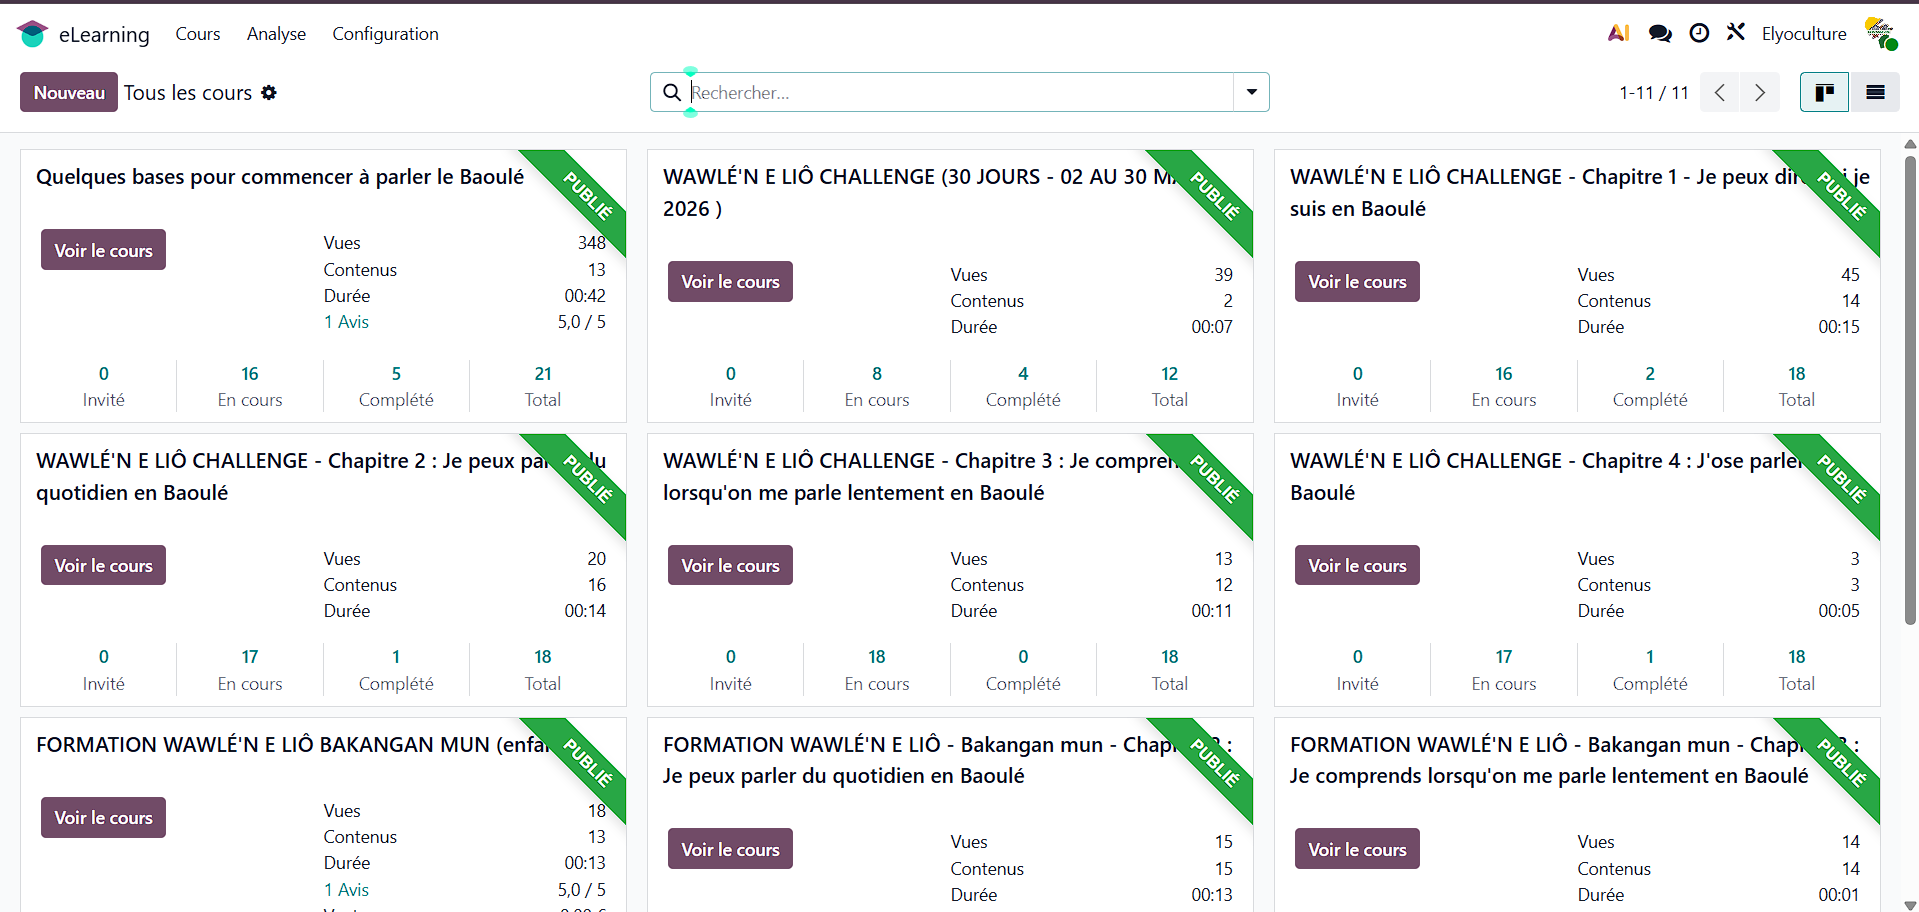Open course Quelques bases pour commencer à parler
The width and height of the screenshot is (1919, 912).
tap(280, 177)
